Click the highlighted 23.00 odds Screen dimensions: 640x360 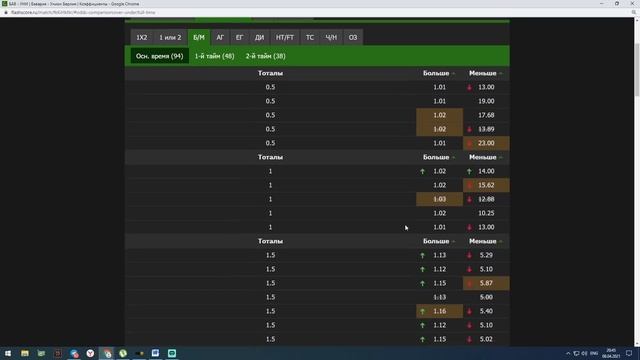pyautogui.click(x=486, y=143)
